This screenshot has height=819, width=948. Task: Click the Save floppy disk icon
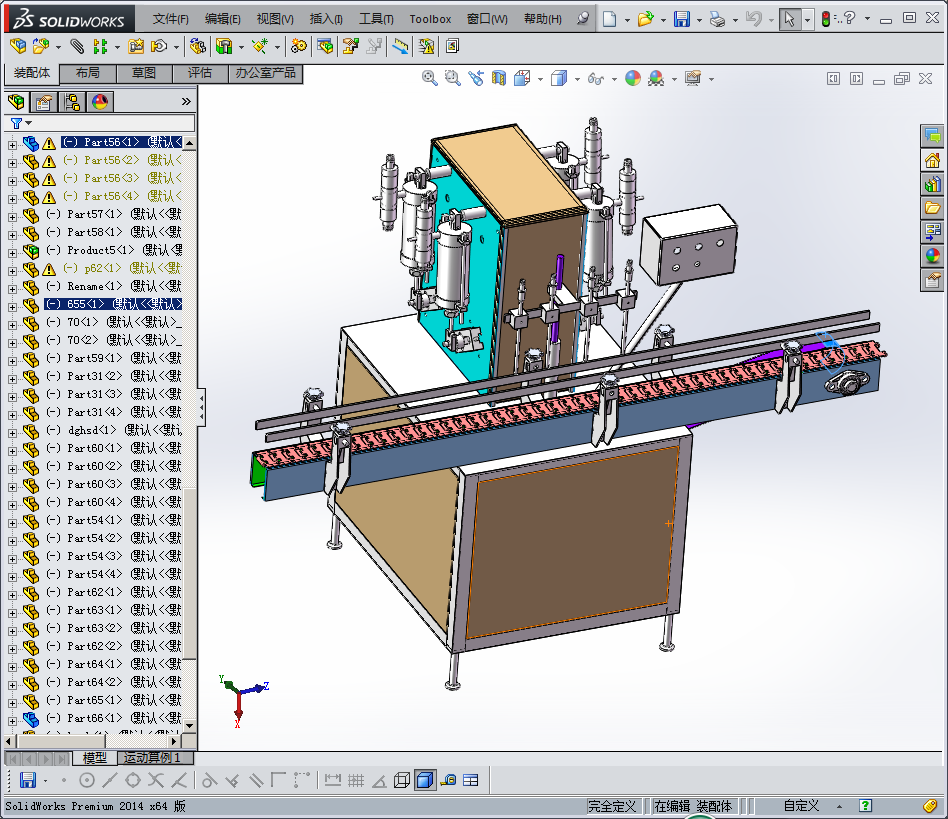[681, 19]
